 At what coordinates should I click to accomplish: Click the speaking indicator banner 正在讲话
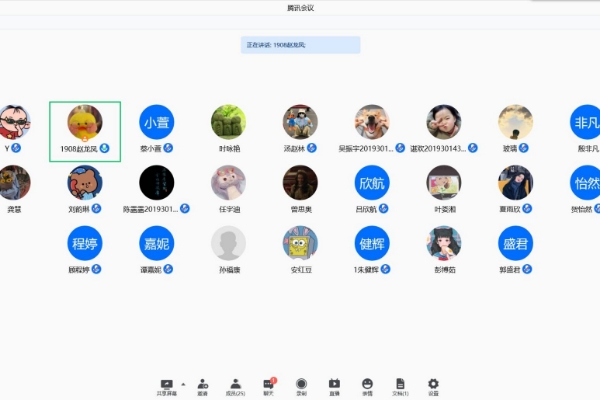click(x=300, y=45)
